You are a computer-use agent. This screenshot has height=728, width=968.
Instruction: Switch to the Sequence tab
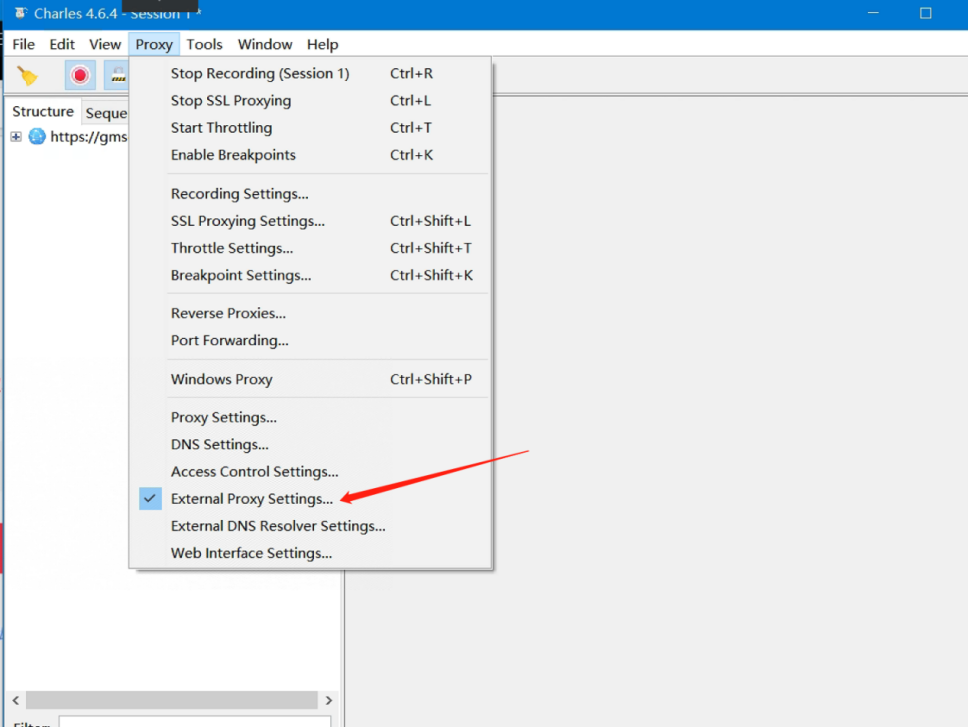tap(106, 113)
